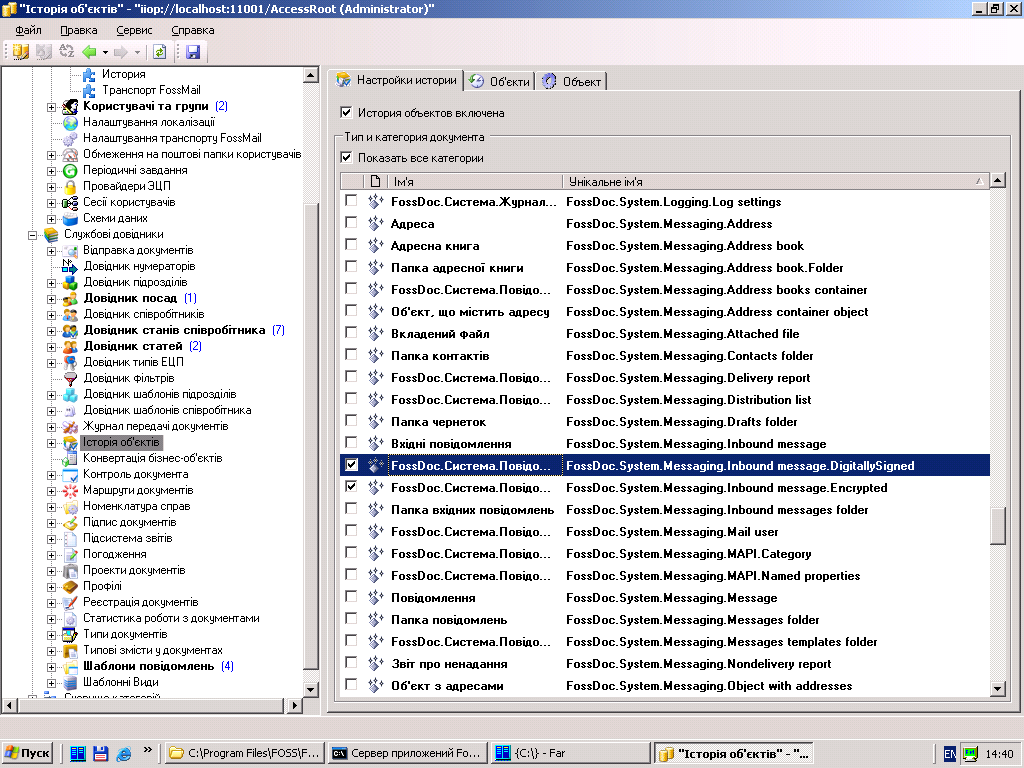
Task: Click the tree panel horizontal scrollbar thumb
Action: click(150, 705)
